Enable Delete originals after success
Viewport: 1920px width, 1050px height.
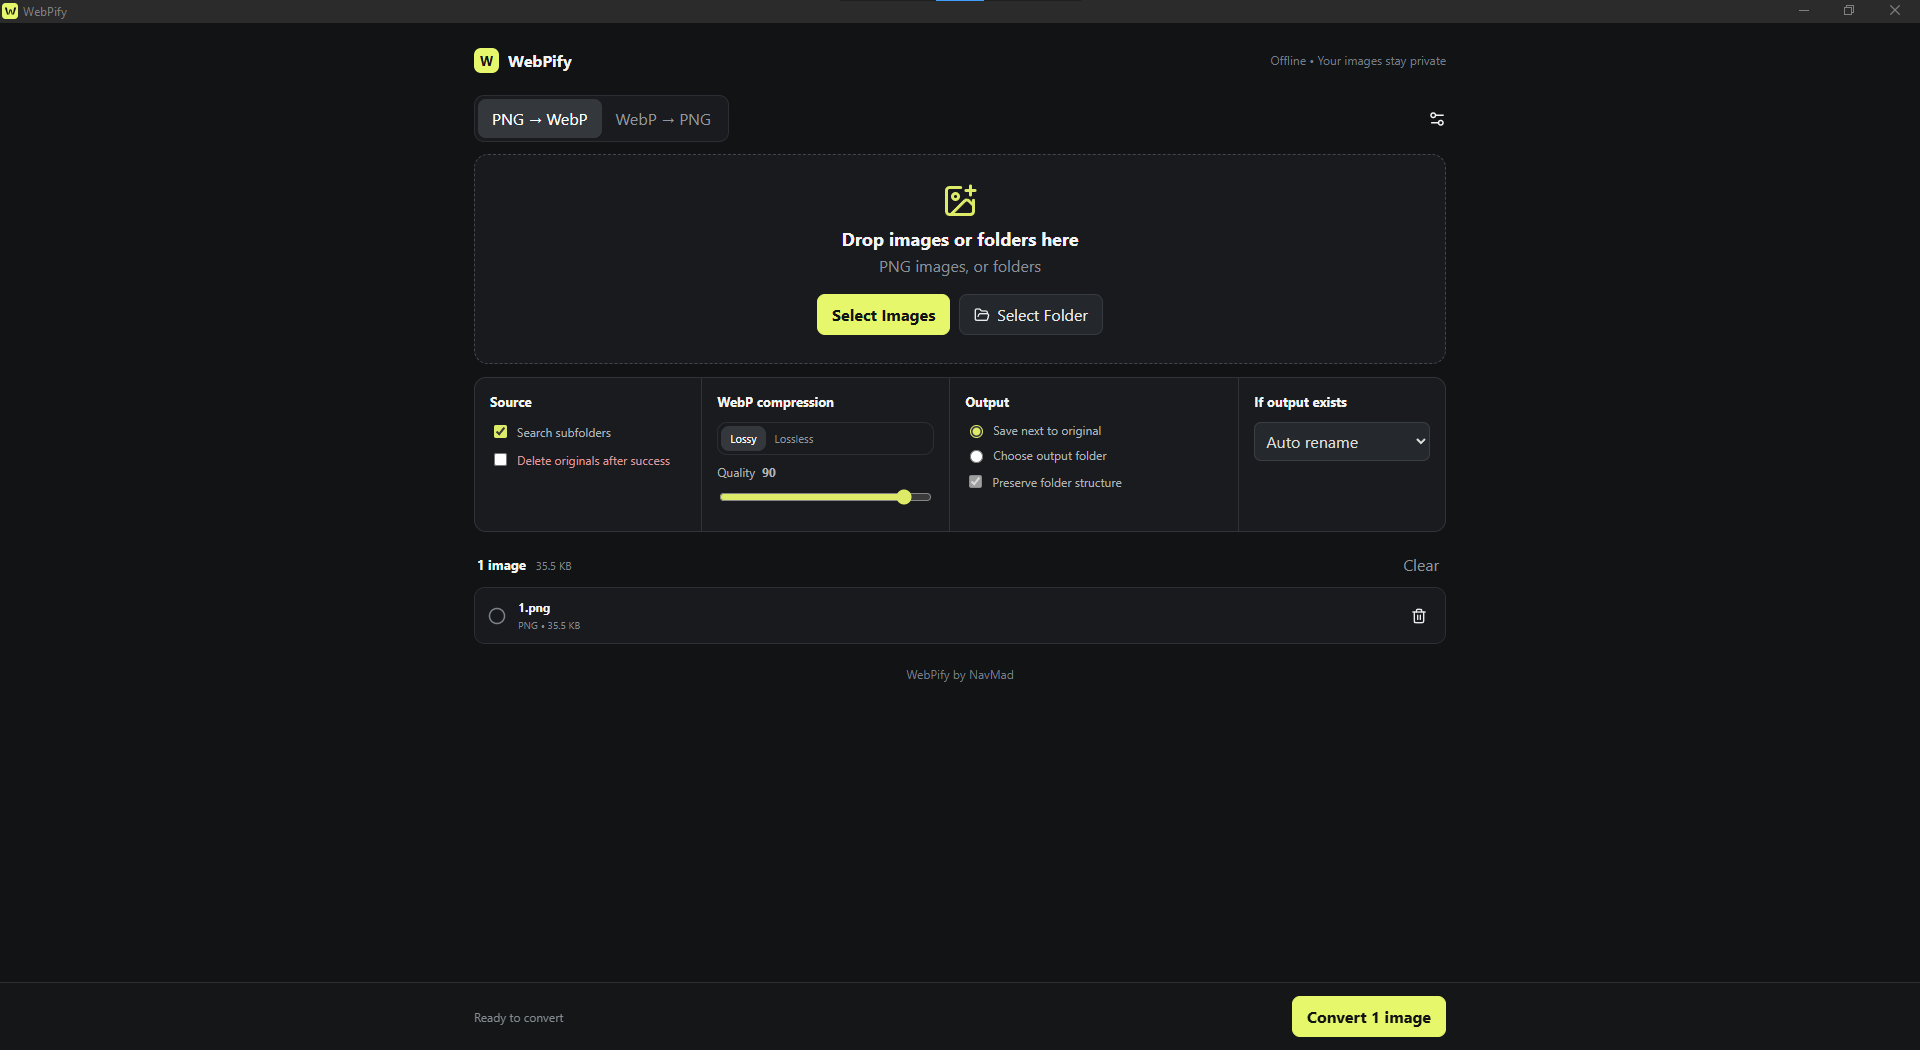[x=500, y=460]
